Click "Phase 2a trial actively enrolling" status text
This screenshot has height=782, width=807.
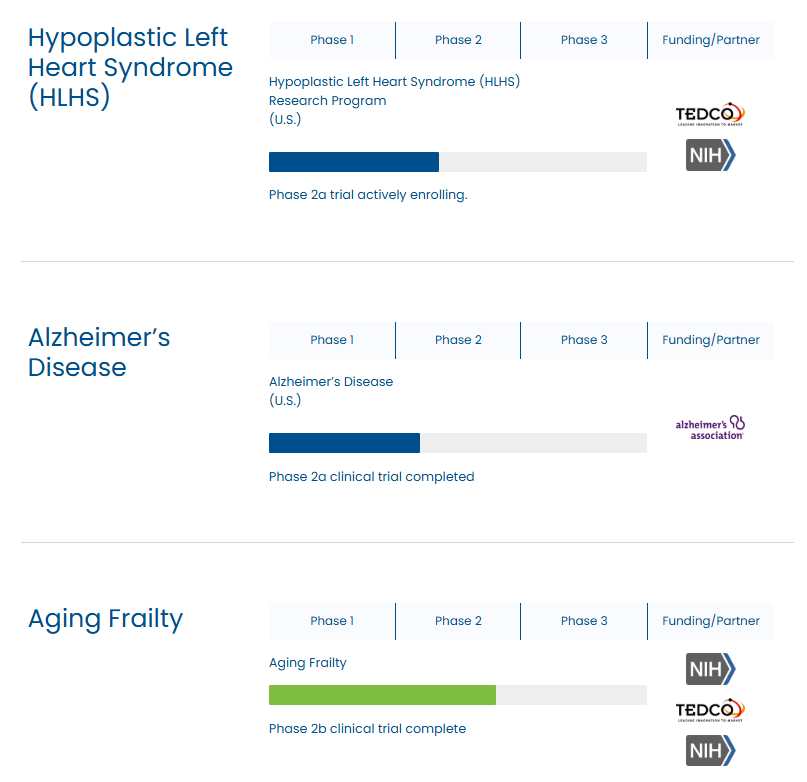point(368,195)
